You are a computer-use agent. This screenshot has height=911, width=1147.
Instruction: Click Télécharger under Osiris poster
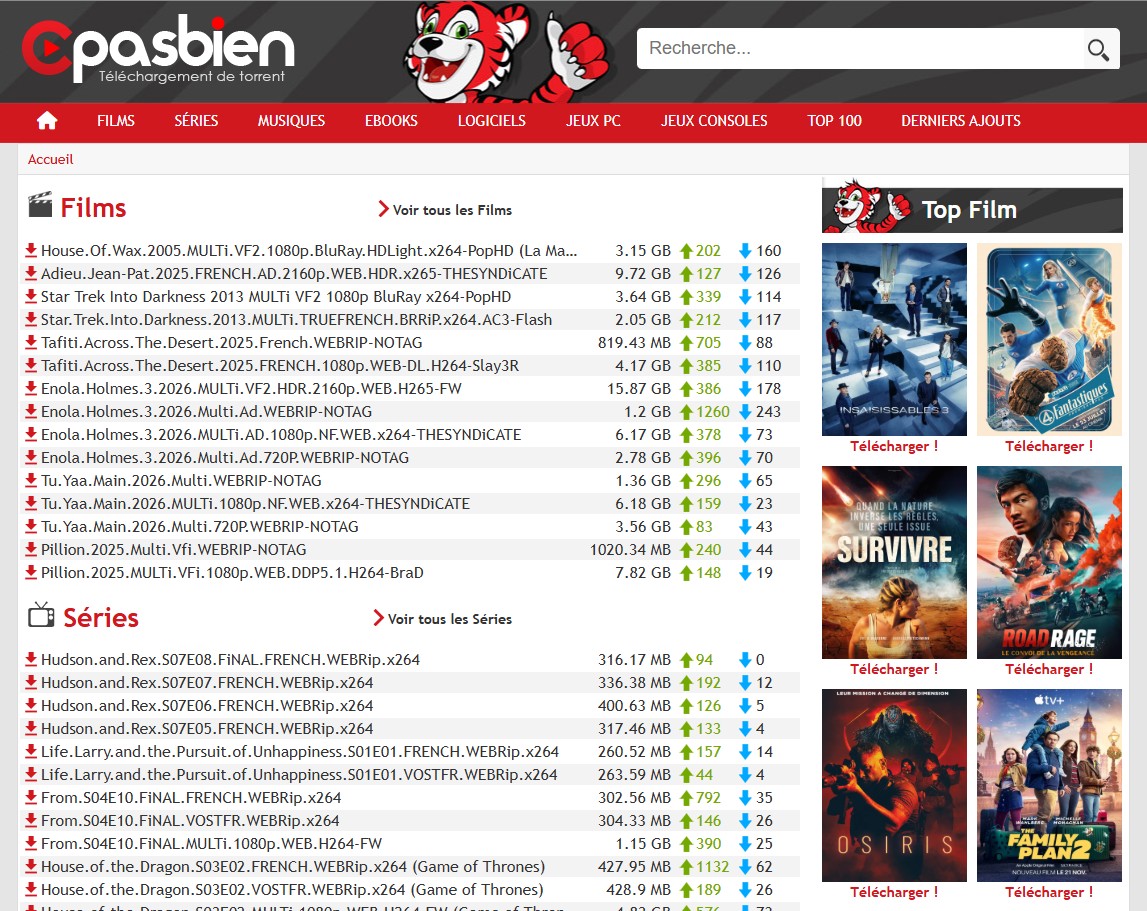(894, 893)
